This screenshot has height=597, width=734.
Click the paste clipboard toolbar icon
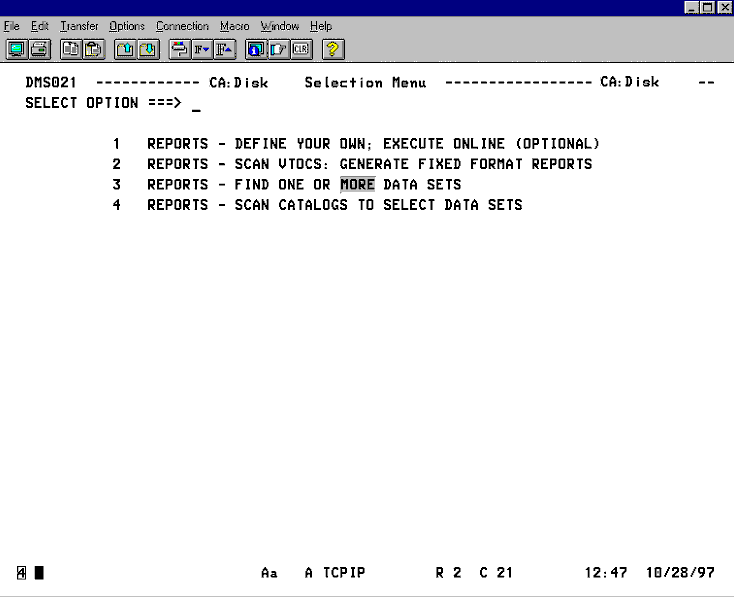click(94, 49)
